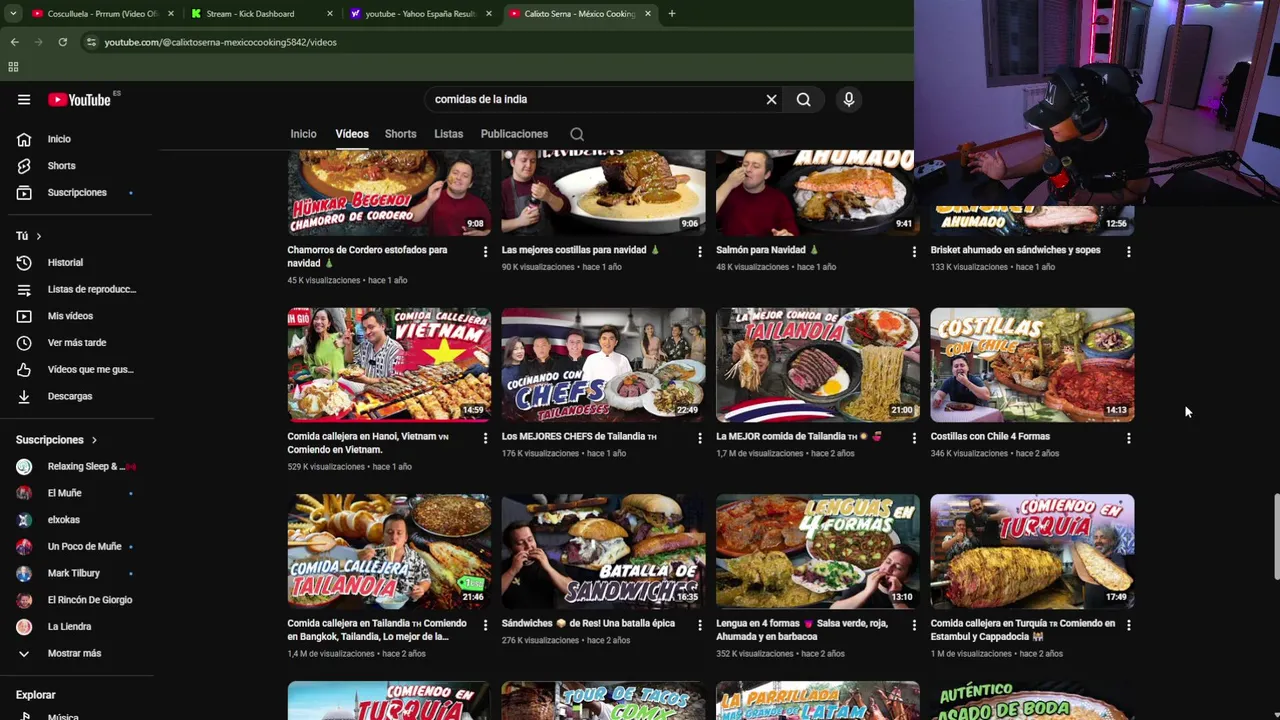Screen dimensions: 1280x720
Task: Expand the Suscripciones section heading chevron
Action: click(94, 440)
